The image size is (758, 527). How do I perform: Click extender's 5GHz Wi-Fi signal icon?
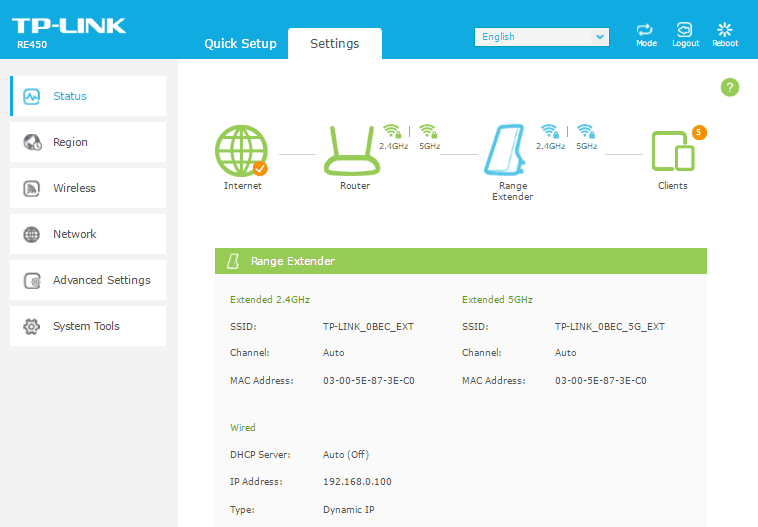[x=585, y=131]
